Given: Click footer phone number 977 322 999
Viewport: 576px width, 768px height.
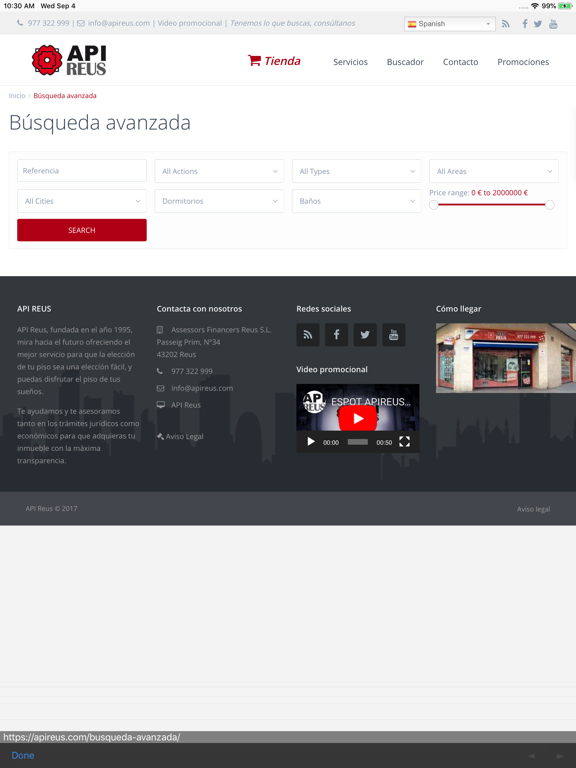Looking at the screenshot, I should [192, 371].
